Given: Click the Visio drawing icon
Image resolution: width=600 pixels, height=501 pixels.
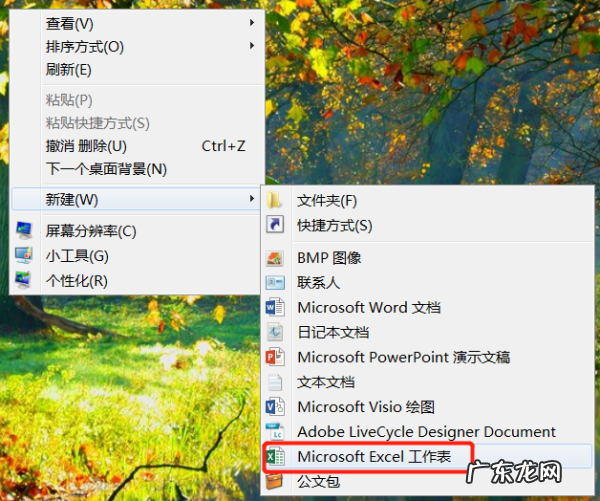Looking at the screenshot, I should tap(275, 407).
